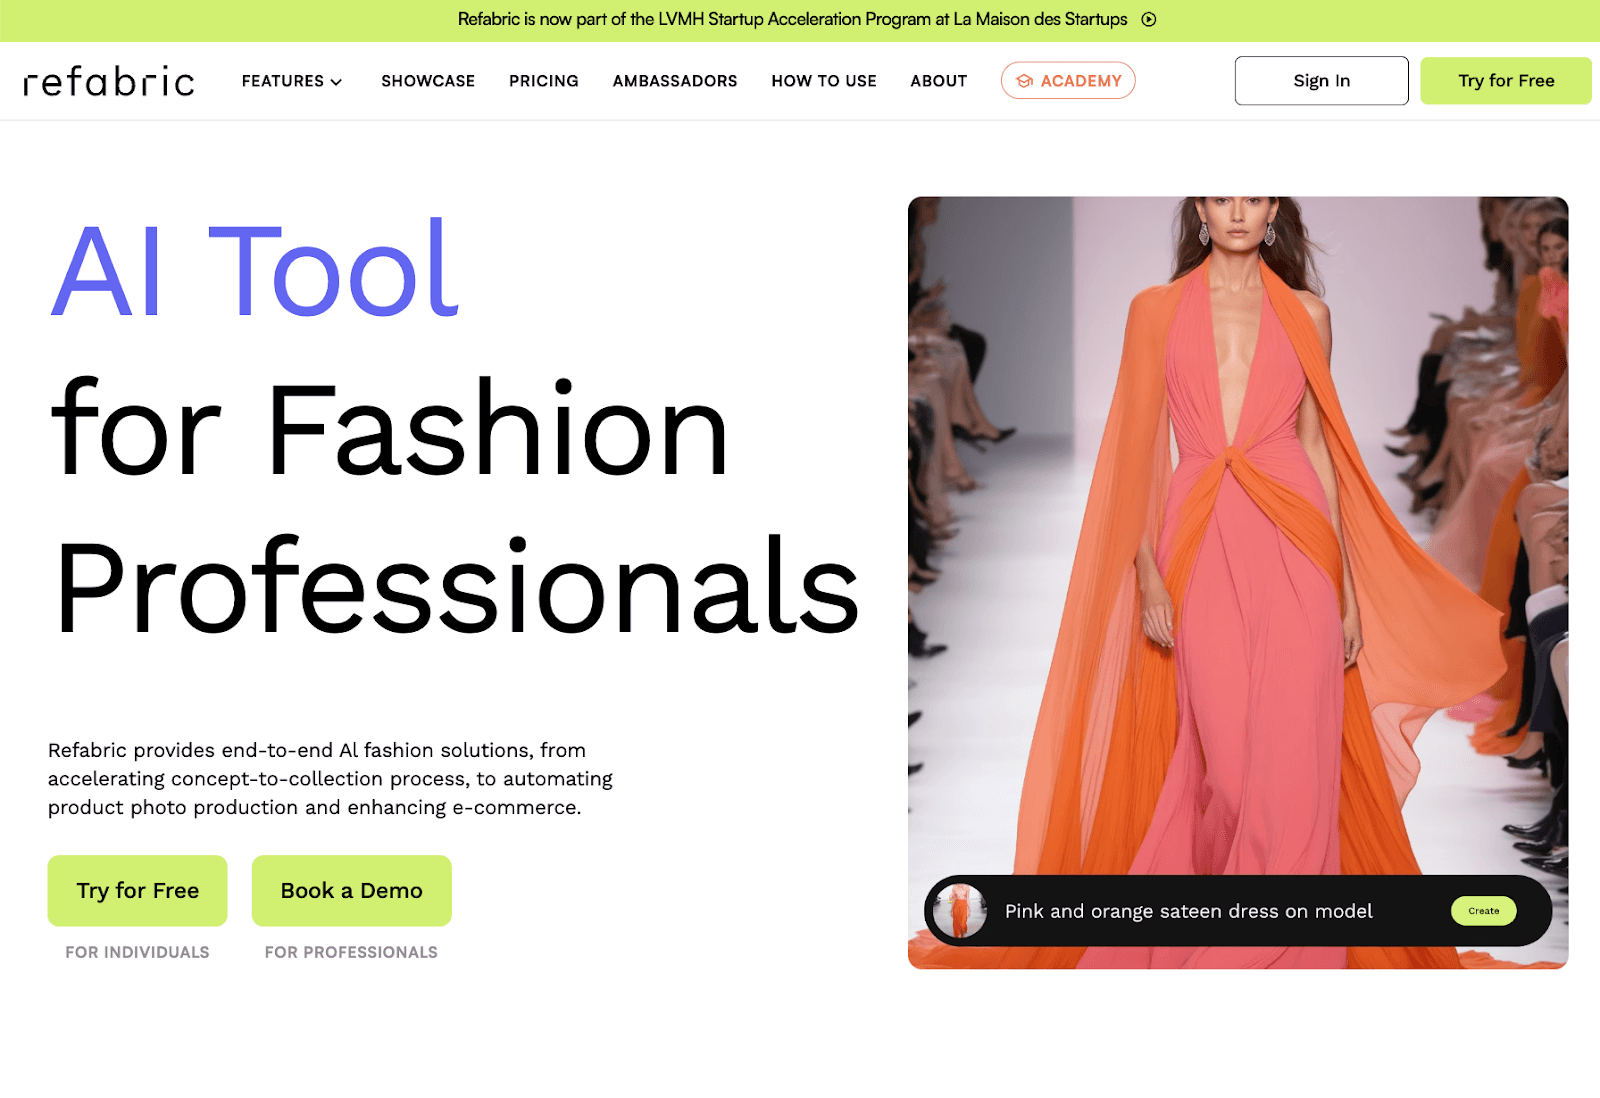The height and width of the screenshot is (1098, 1600).
Task: Click the Sign In button
Action: (1322, 81)
